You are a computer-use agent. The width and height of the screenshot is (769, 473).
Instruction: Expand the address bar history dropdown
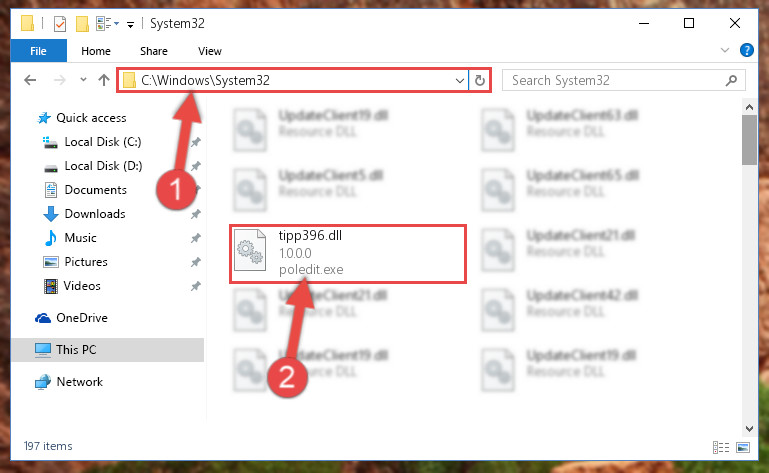[460, 80]
